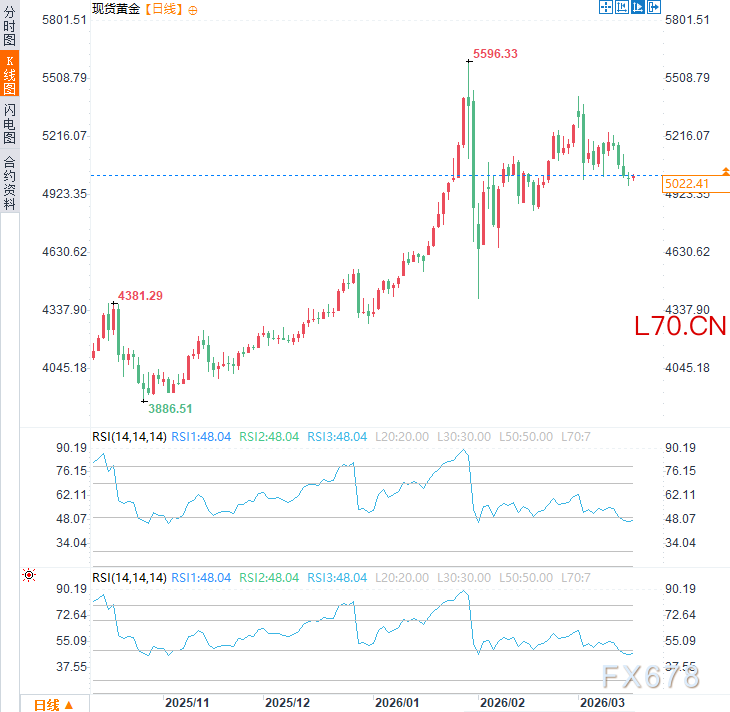Click the third layout icon at top right
The width and height of the screenshot is (730, 712).
[638, 7]
